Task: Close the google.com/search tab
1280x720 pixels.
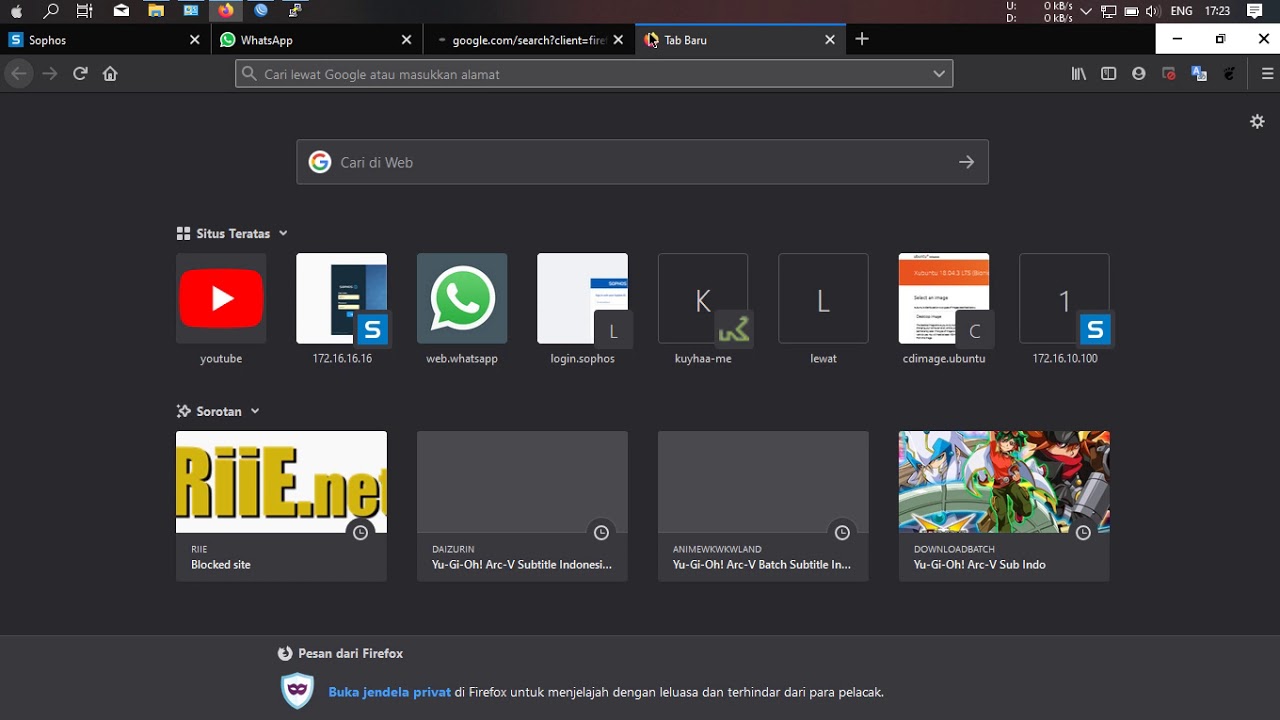Action: coord(618,40)
